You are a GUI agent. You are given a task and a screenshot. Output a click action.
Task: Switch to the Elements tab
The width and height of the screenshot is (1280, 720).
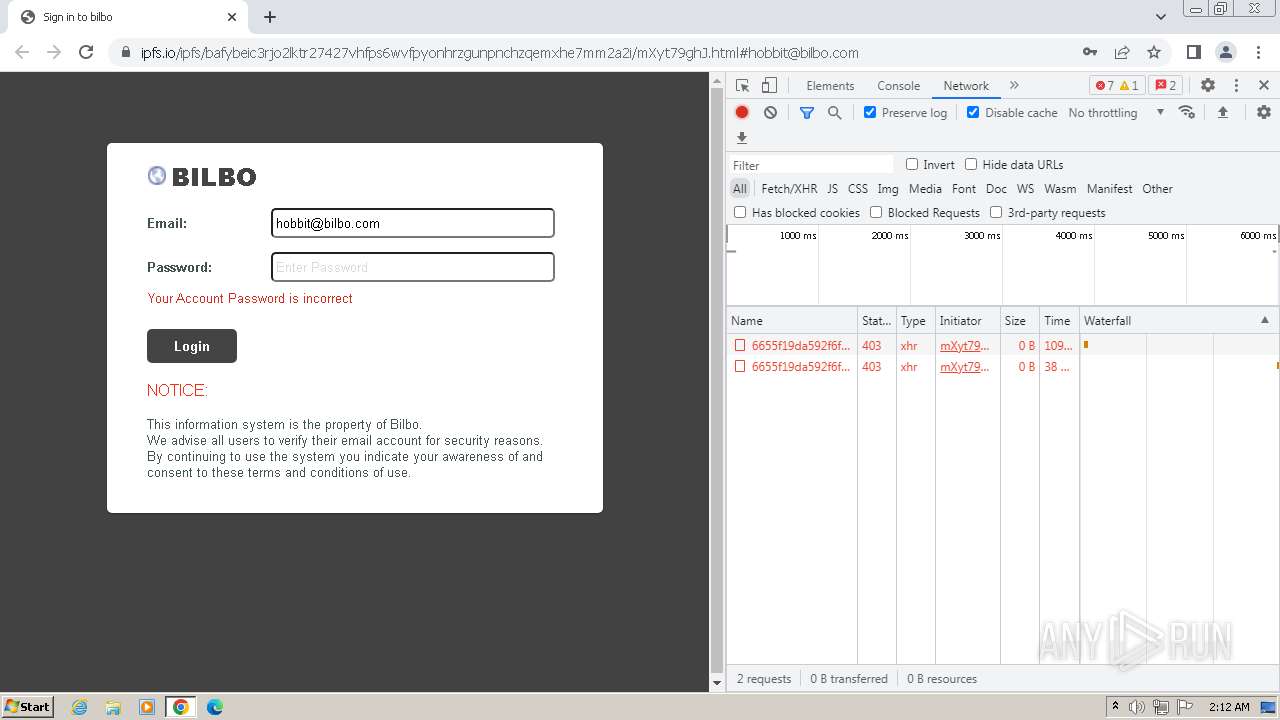click(x=830, y=86)
